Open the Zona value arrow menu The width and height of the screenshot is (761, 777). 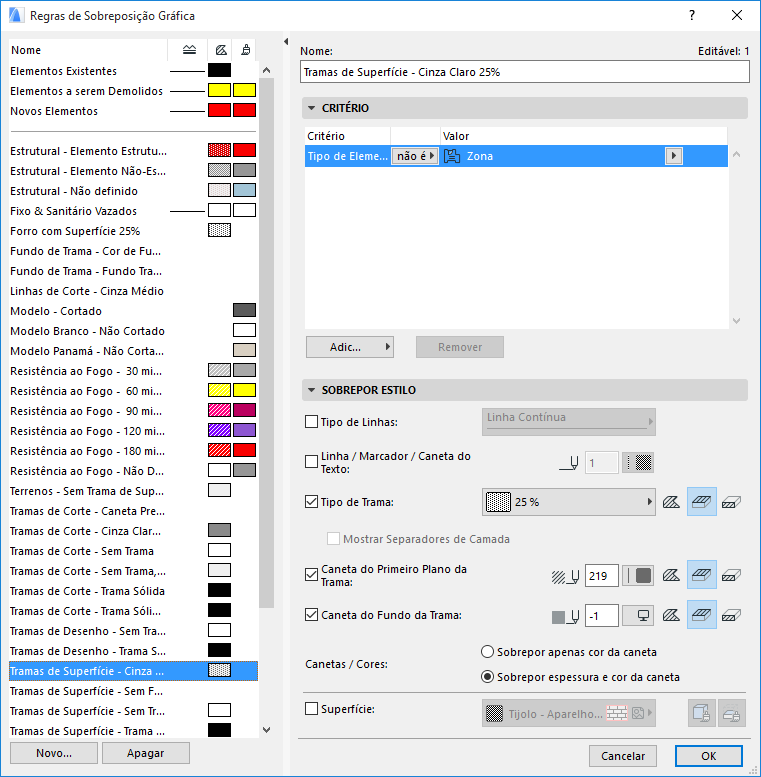[674, 156]
